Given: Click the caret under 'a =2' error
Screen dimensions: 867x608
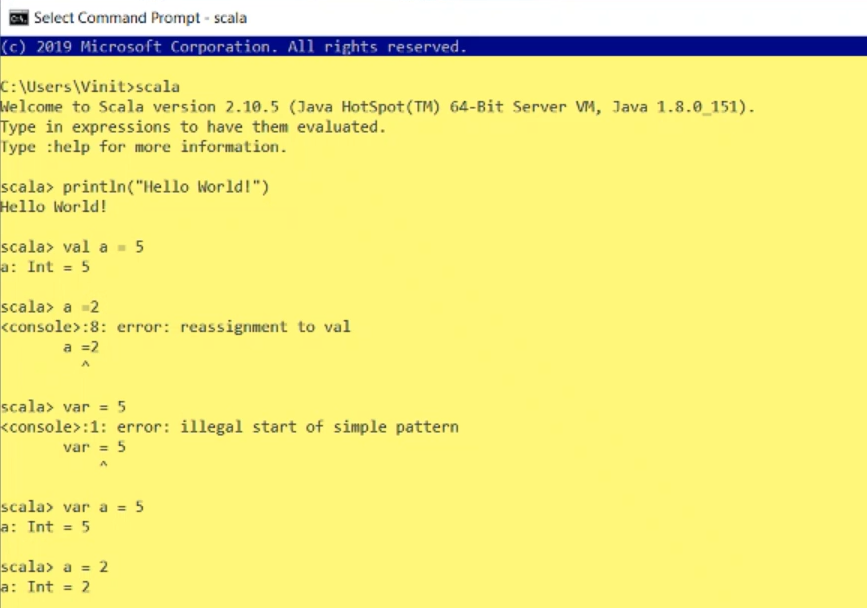Looking at the screenshot, I should point(85,365).
